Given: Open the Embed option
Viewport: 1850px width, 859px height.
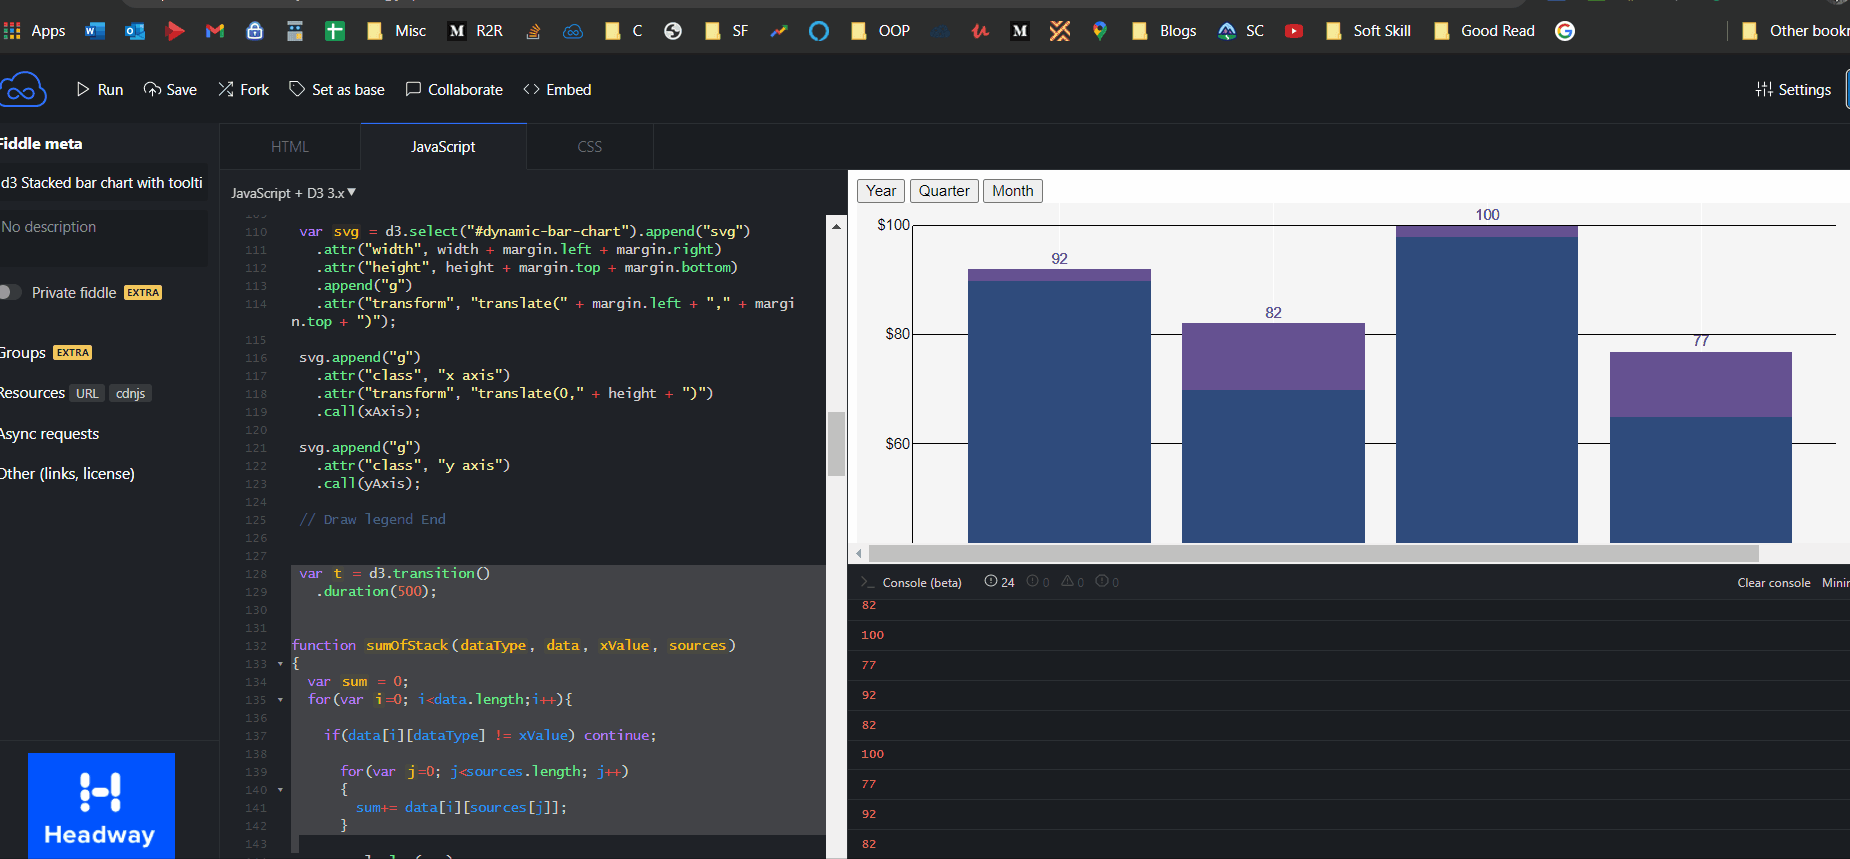Looking at the screenshot, I should (x=557, y=90).
